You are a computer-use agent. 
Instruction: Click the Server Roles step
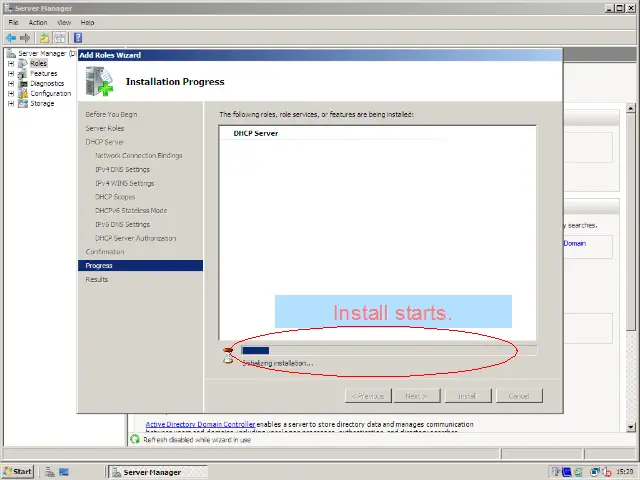(x=104, y=128)
